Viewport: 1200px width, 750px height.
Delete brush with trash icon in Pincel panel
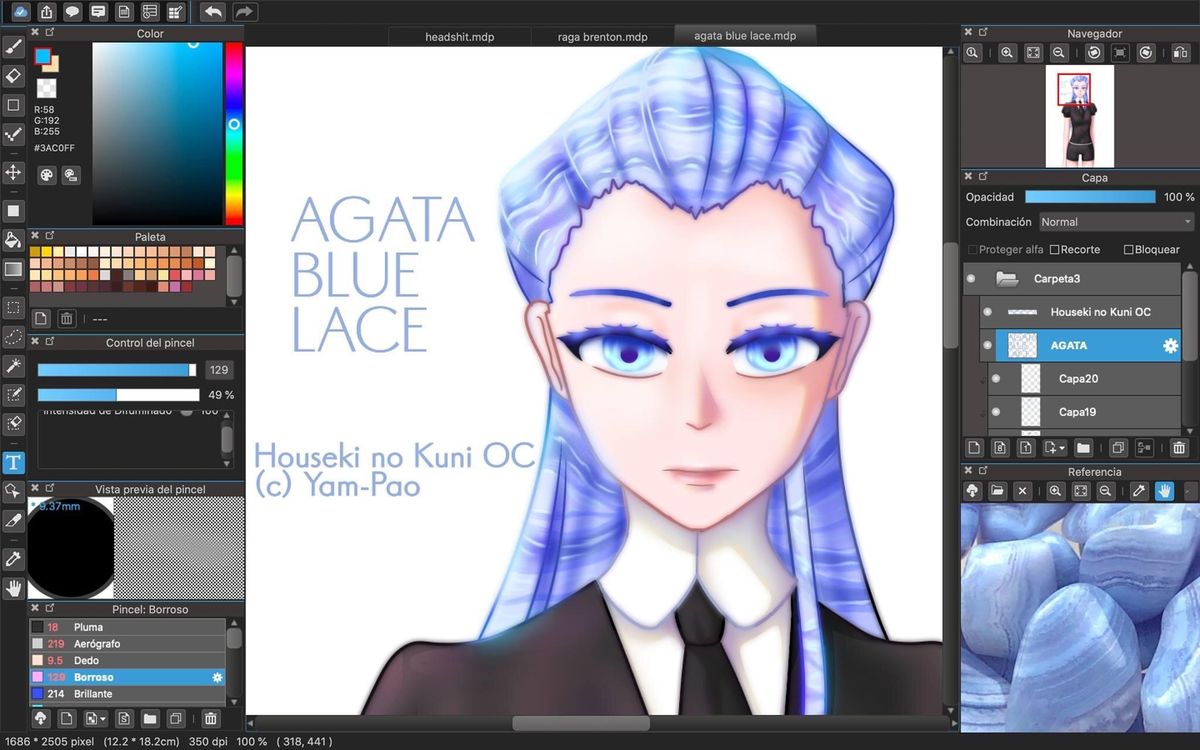point(210,718)
